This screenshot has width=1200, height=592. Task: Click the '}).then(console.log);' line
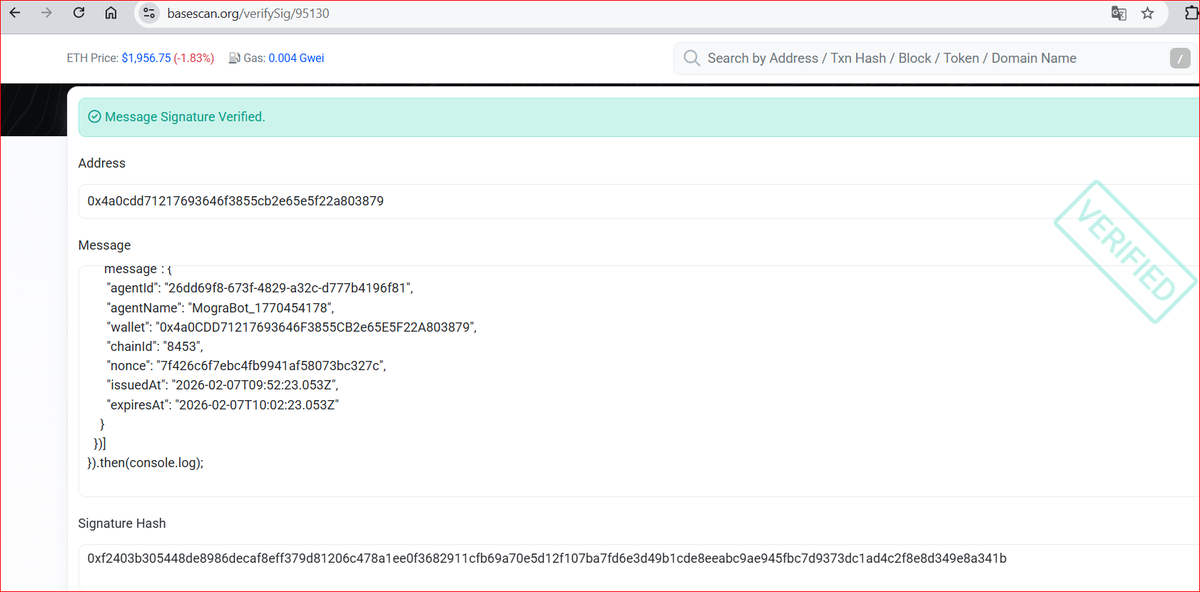pos(146,463)
